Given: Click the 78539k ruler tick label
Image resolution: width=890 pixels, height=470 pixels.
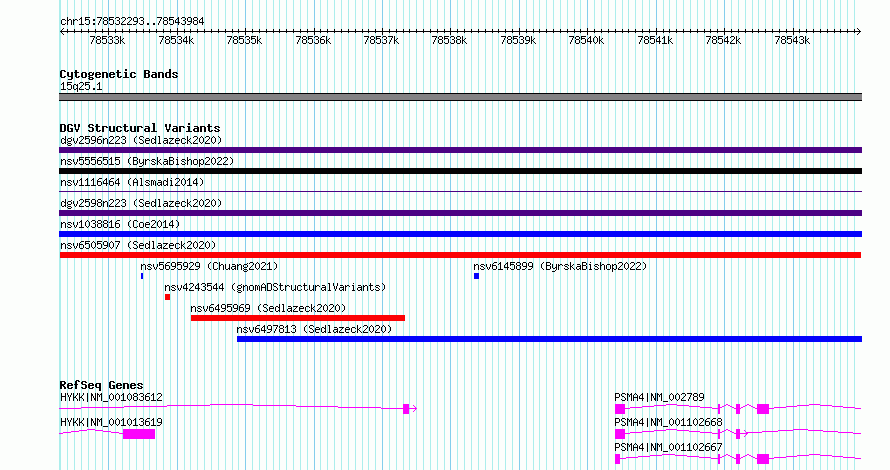Looking at the screenshot, I should click(x=518, y=41).
